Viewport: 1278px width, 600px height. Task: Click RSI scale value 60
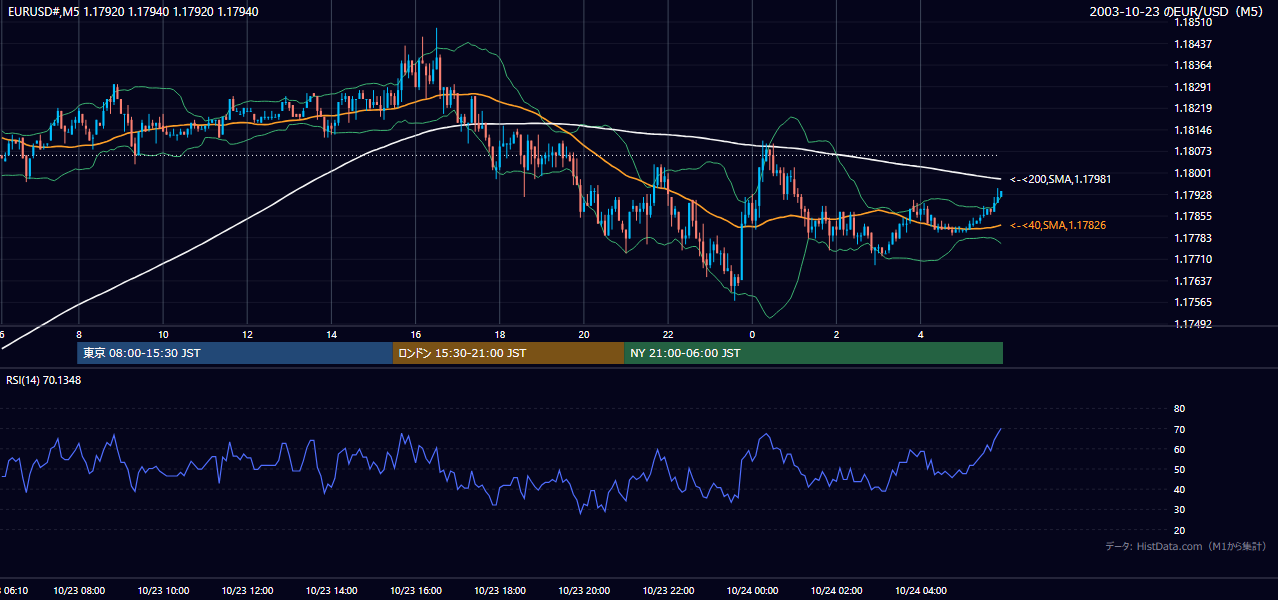point(1179,450)
